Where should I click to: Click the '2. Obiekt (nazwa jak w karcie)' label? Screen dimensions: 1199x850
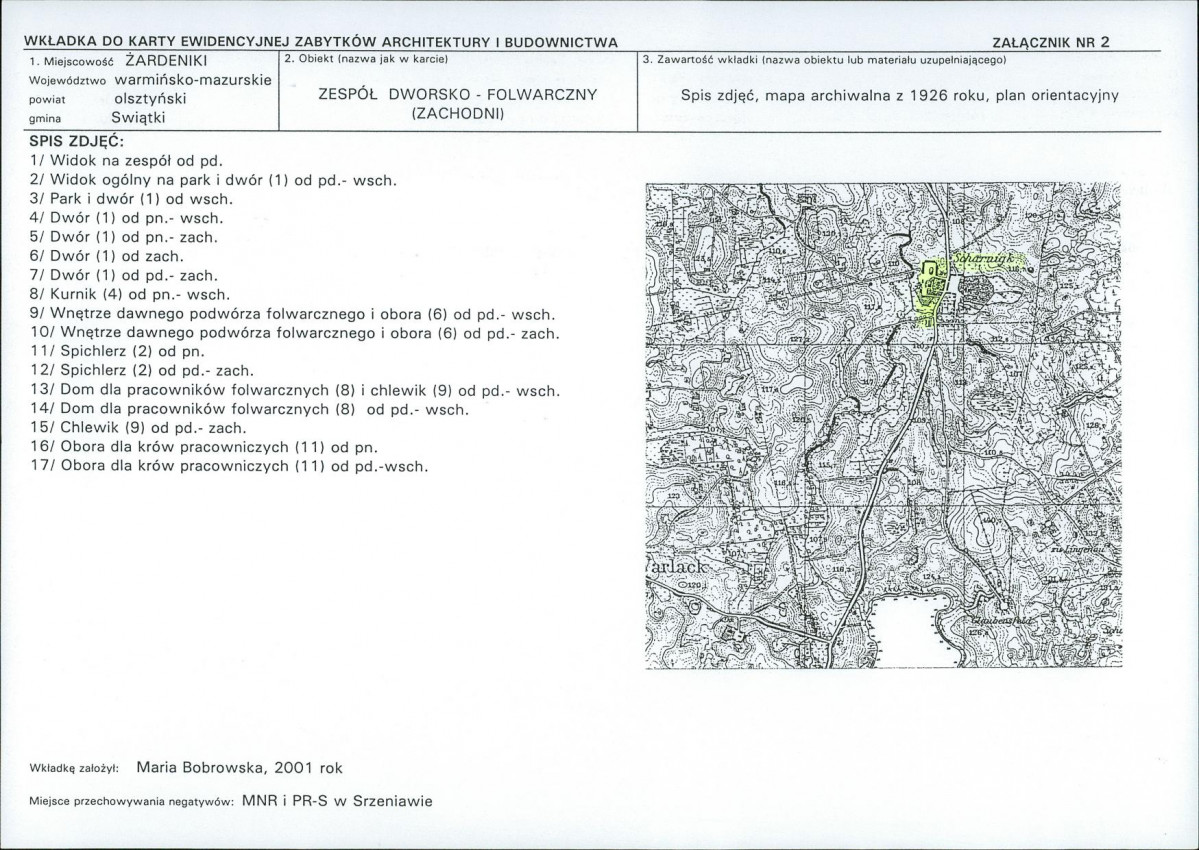click(366, 59)
